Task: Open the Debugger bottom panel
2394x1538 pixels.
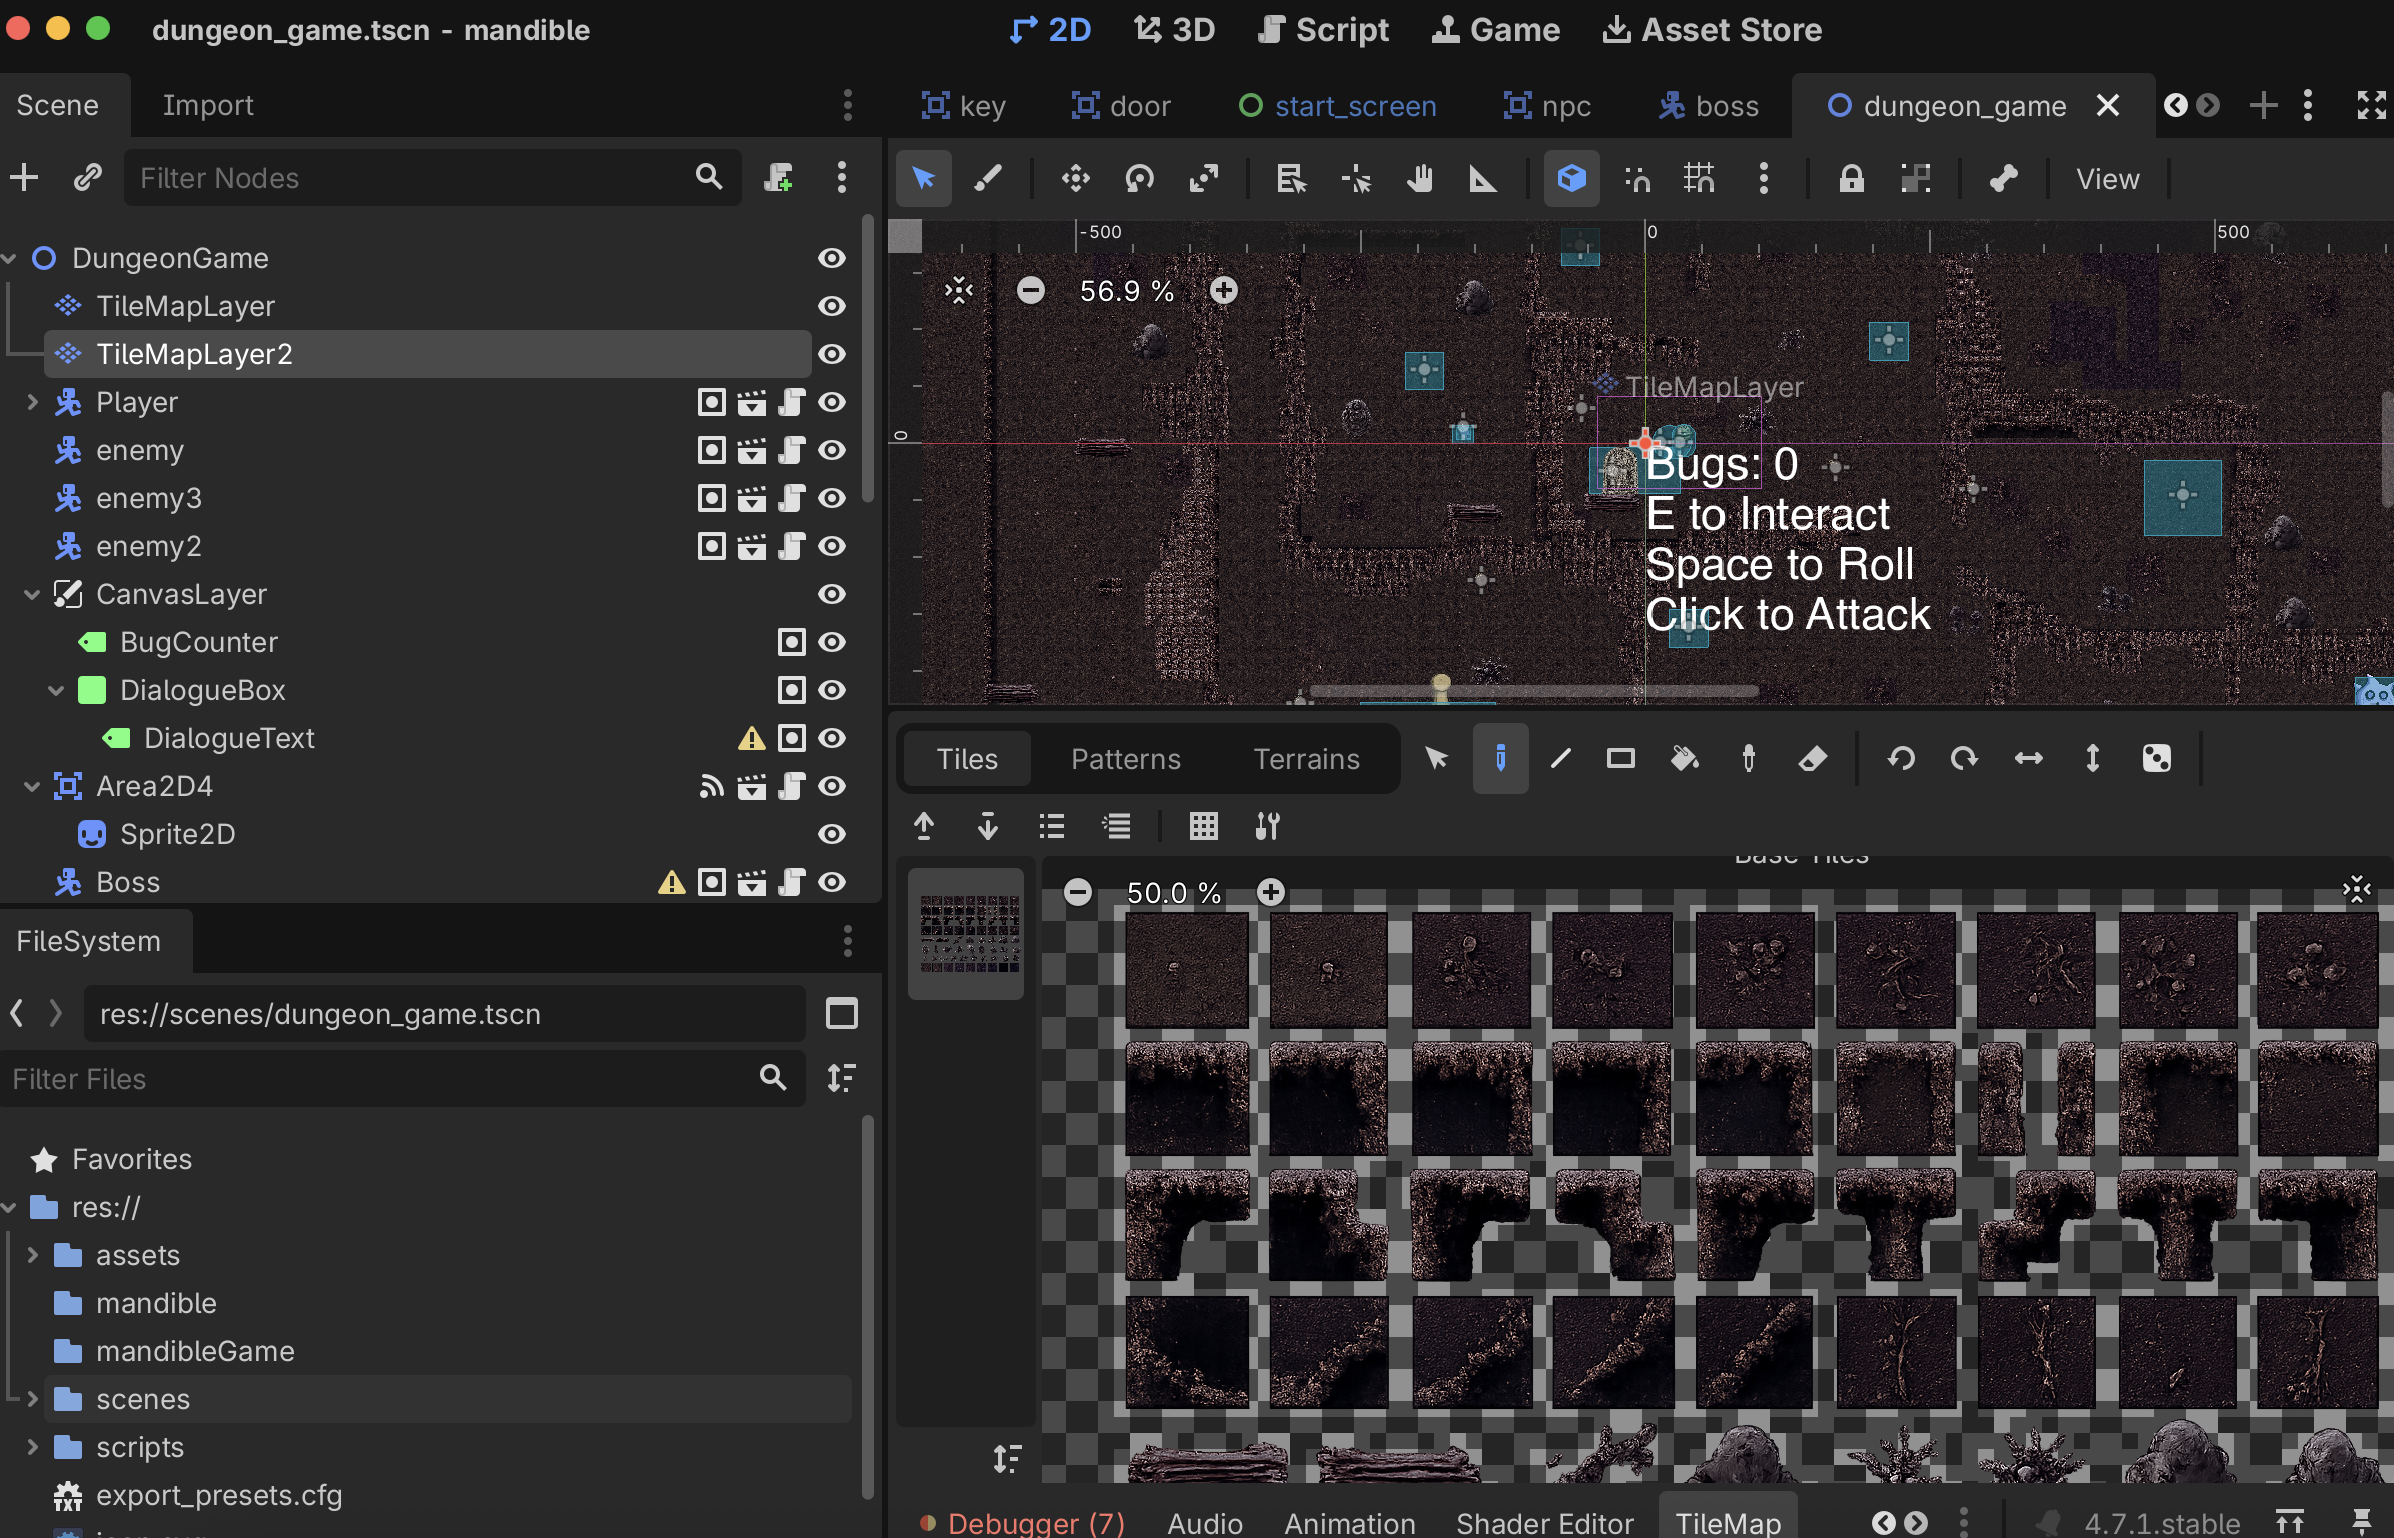Action: pos(1023,1522)
